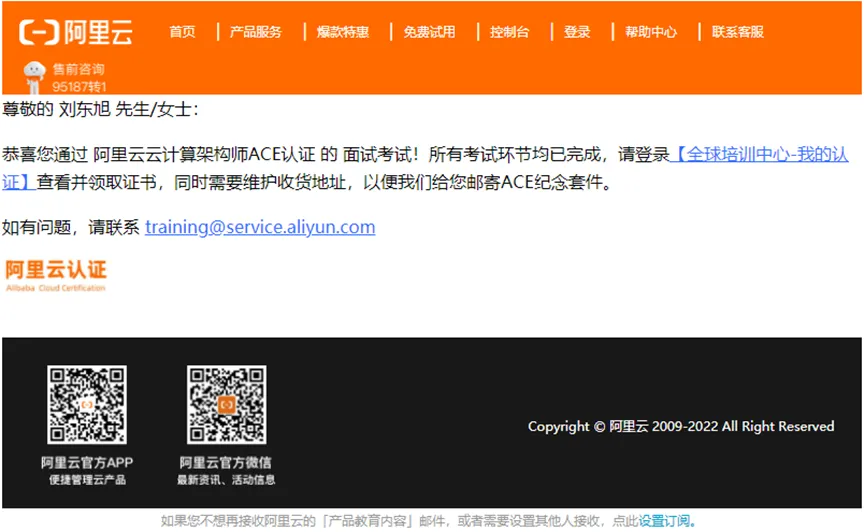The width and height of the screenshot is (864, 532).
Task: Open the 设置订阅 link at the bottom
Action: click(x=667, y=520)
